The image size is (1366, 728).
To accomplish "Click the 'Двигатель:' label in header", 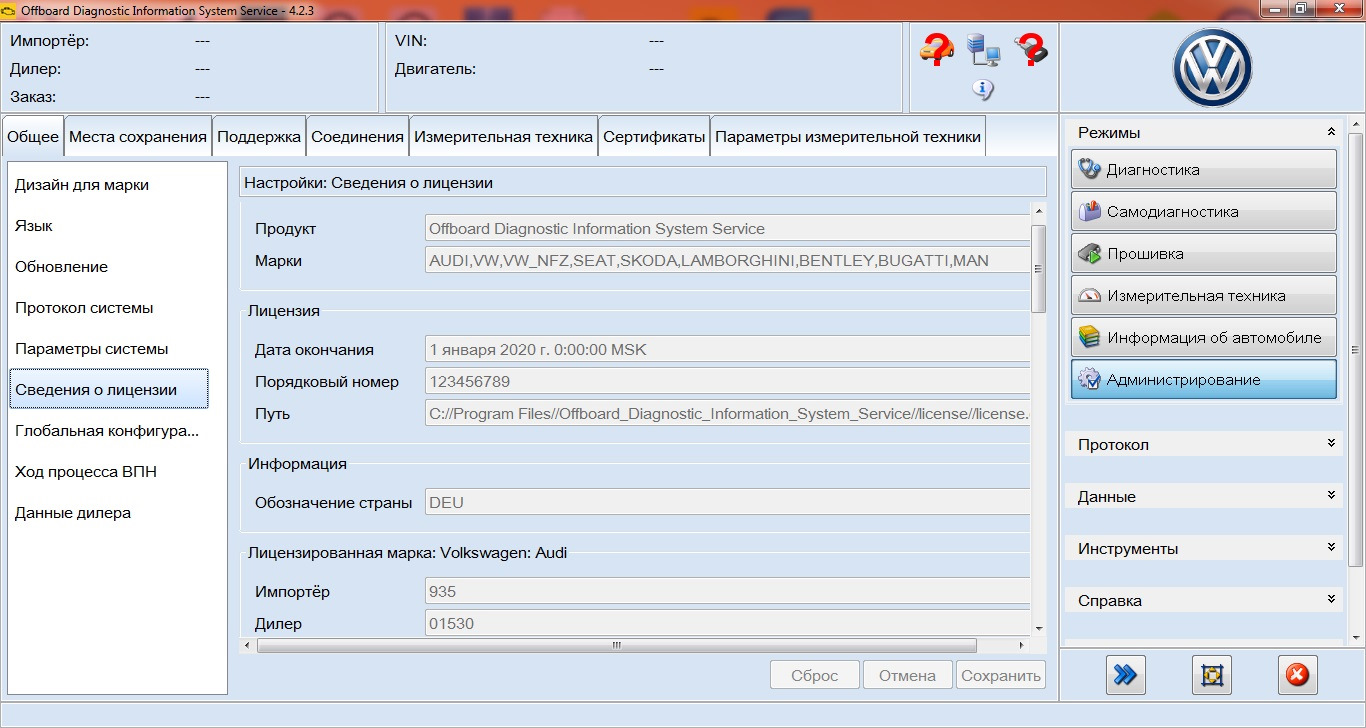I will (435, 69).
